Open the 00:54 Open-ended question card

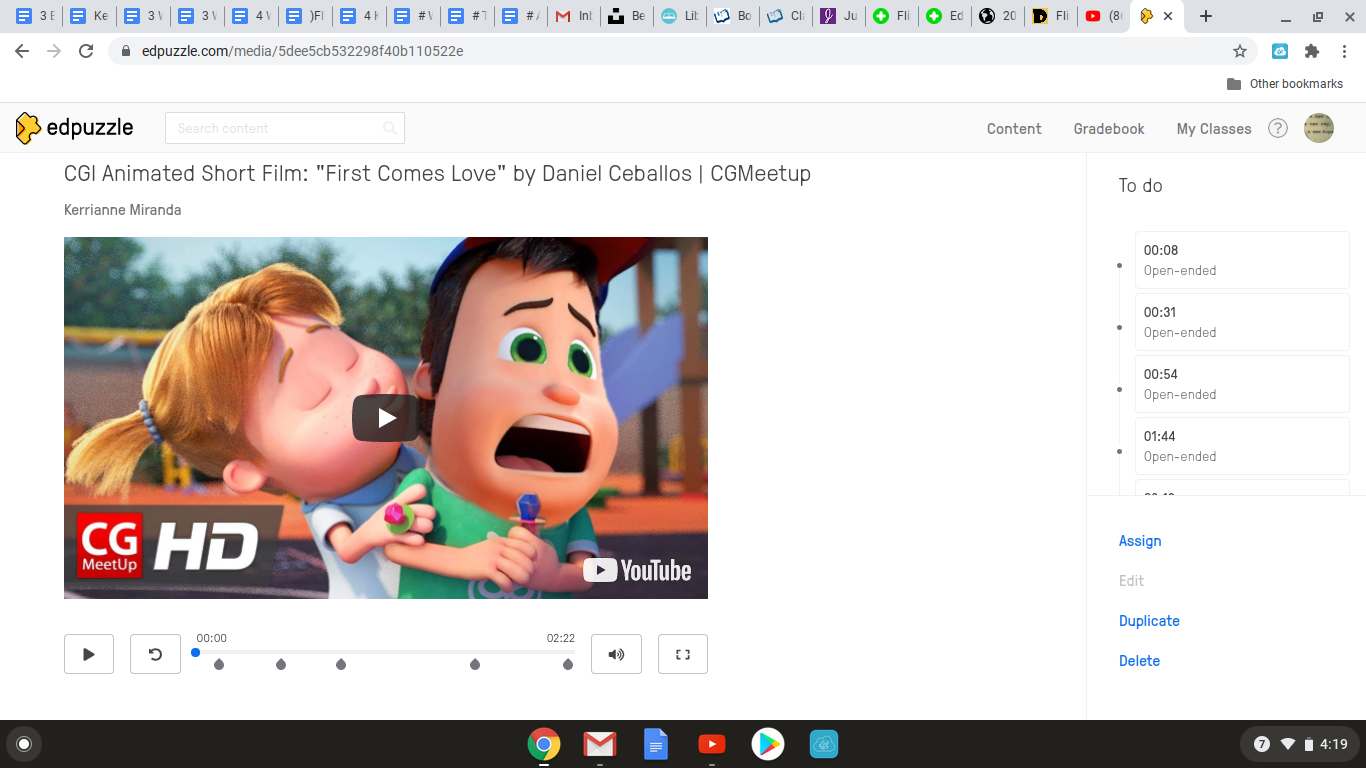(x=1242, y=384)
